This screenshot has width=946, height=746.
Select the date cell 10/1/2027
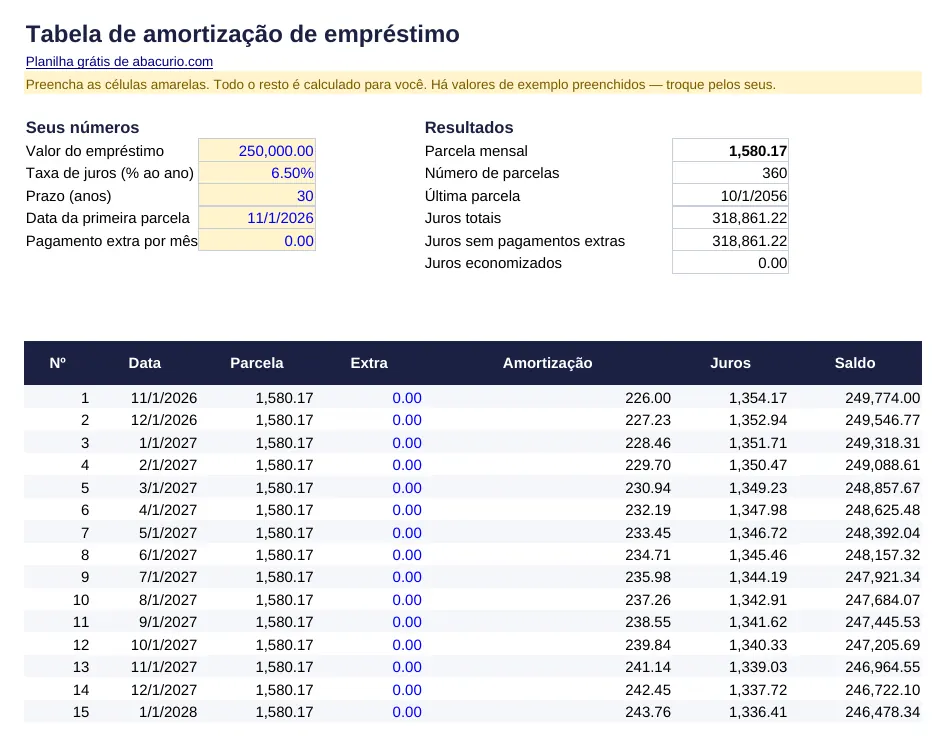click(x=163, y=645)
